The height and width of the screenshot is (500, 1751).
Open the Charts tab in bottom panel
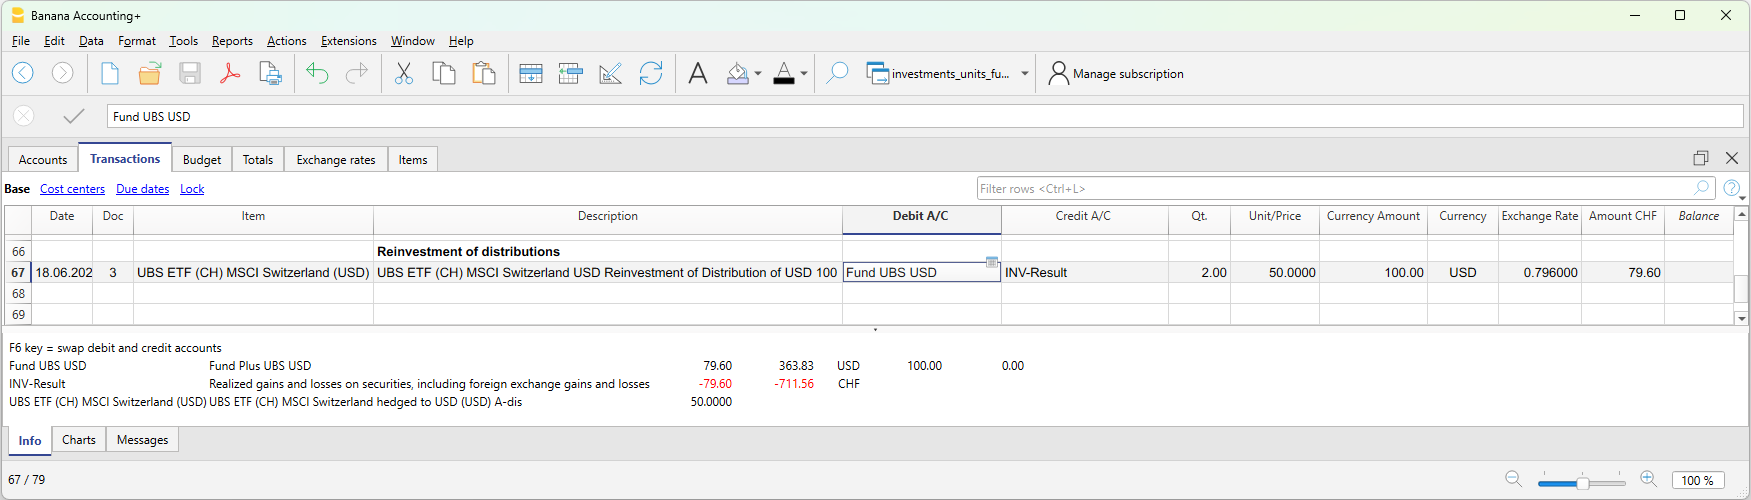79,440
